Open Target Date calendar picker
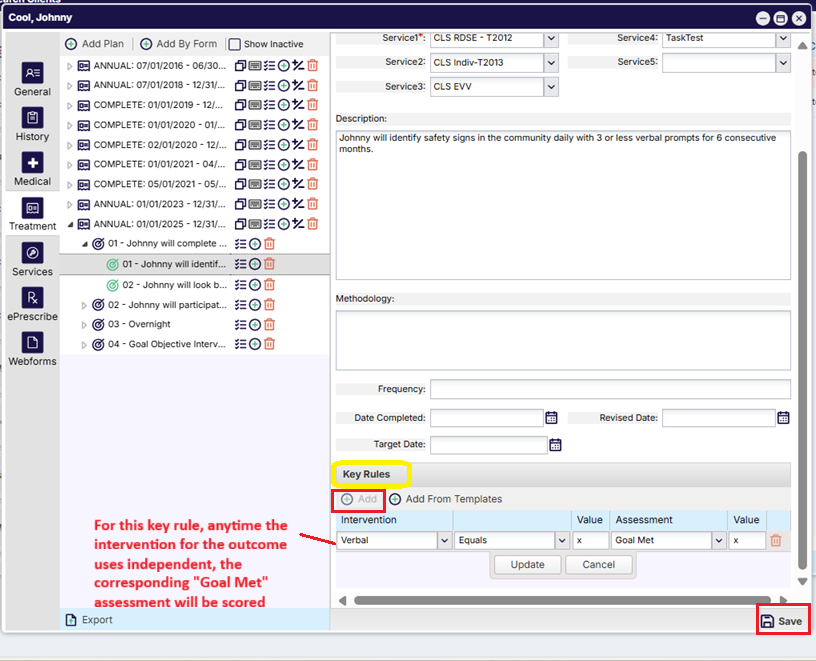Image resolution: width=816 pixels, height=661 pixels. pyautogui.click(x=555, y=445)
